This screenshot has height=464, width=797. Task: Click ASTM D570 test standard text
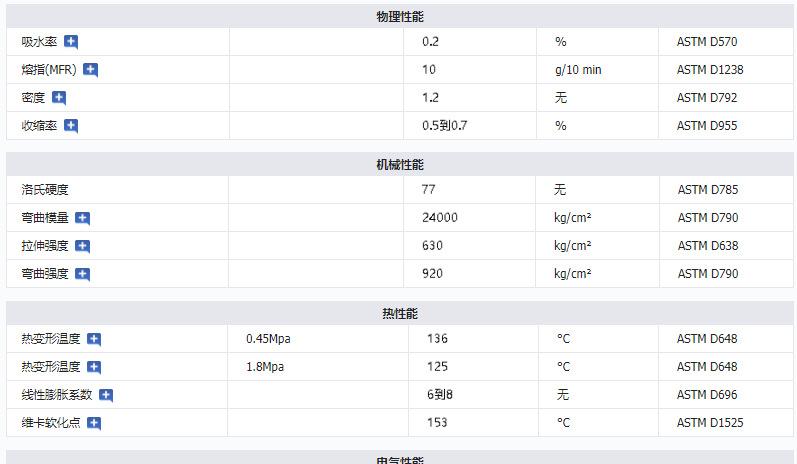point(706,42)
